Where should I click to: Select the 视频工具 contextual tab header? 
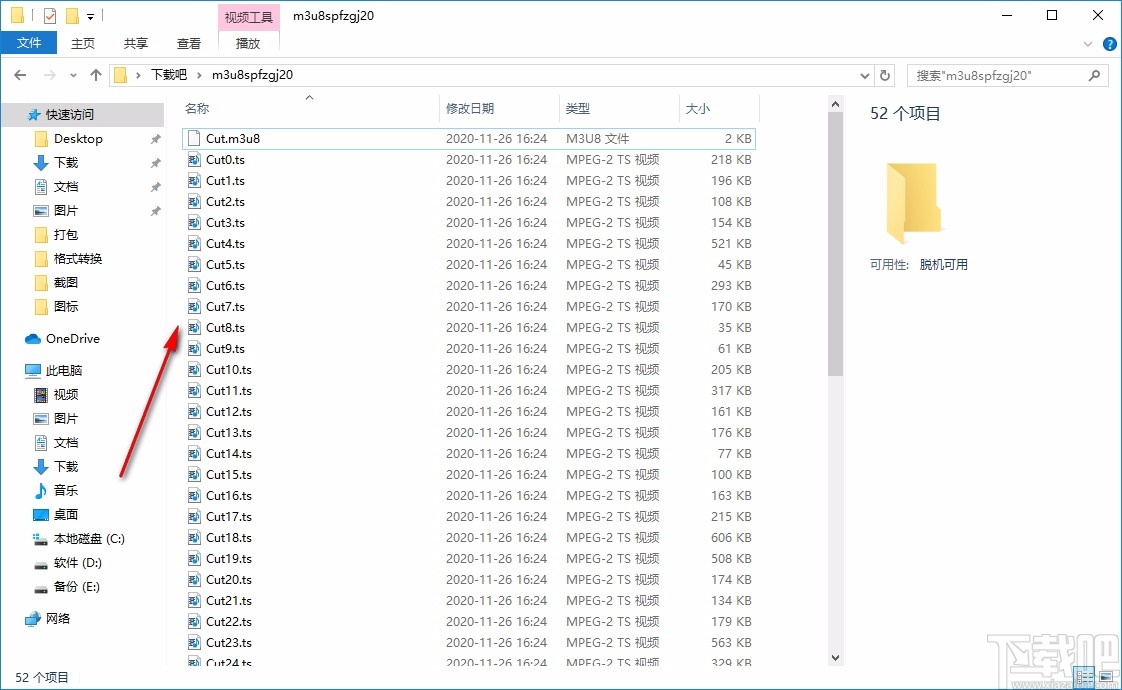[248, 16]
